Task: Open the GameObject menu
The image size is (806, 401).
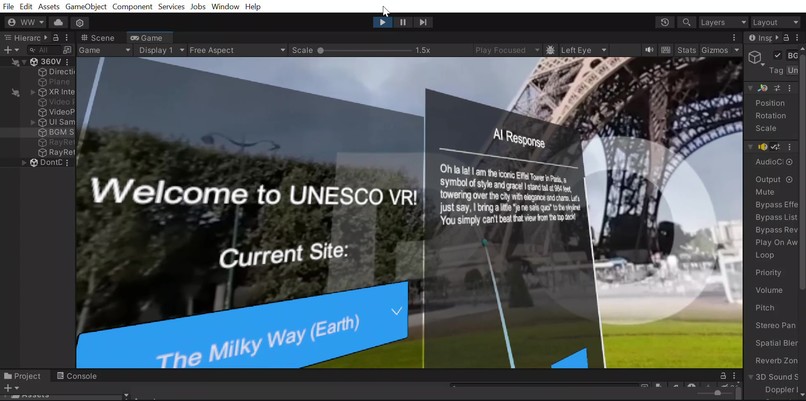Action: click(x=86, y=7)
